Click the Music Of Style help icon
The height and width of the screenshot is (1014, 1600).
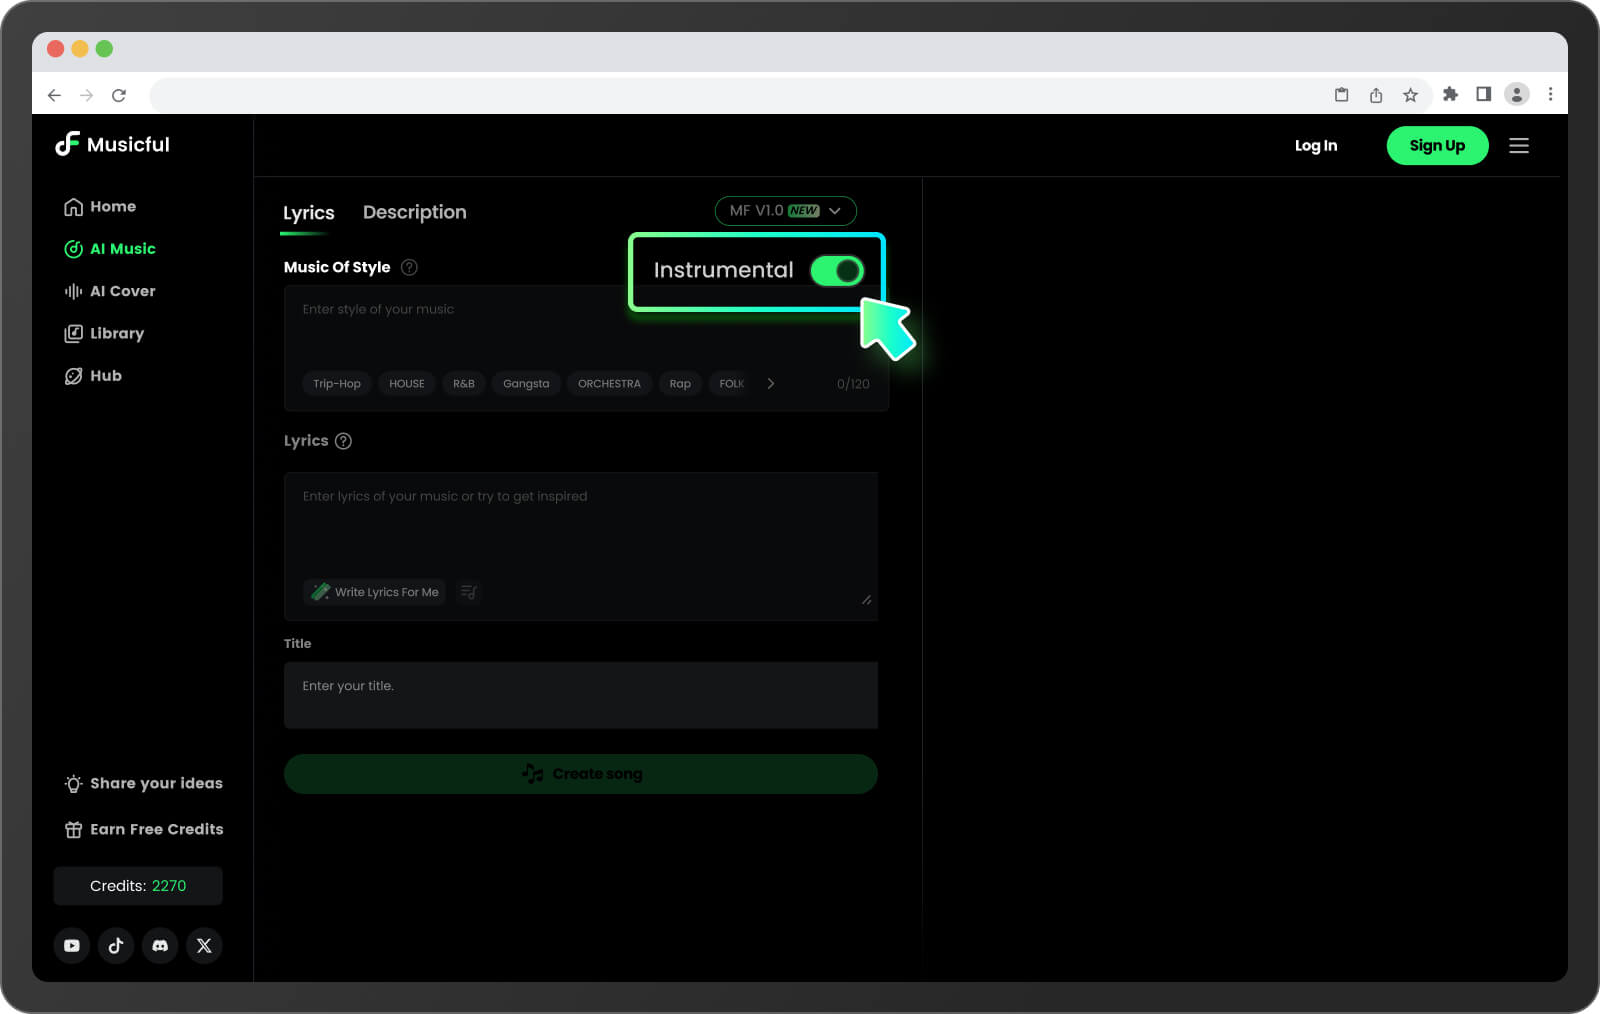409,267
